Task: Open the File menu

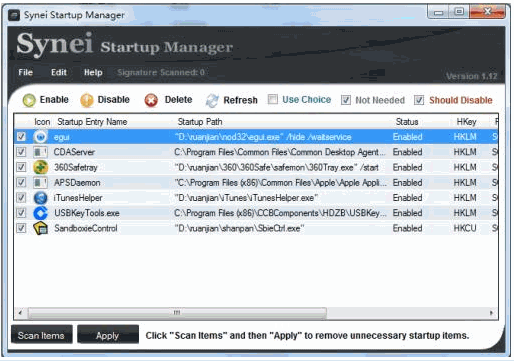Action: [x=26, y=72]
